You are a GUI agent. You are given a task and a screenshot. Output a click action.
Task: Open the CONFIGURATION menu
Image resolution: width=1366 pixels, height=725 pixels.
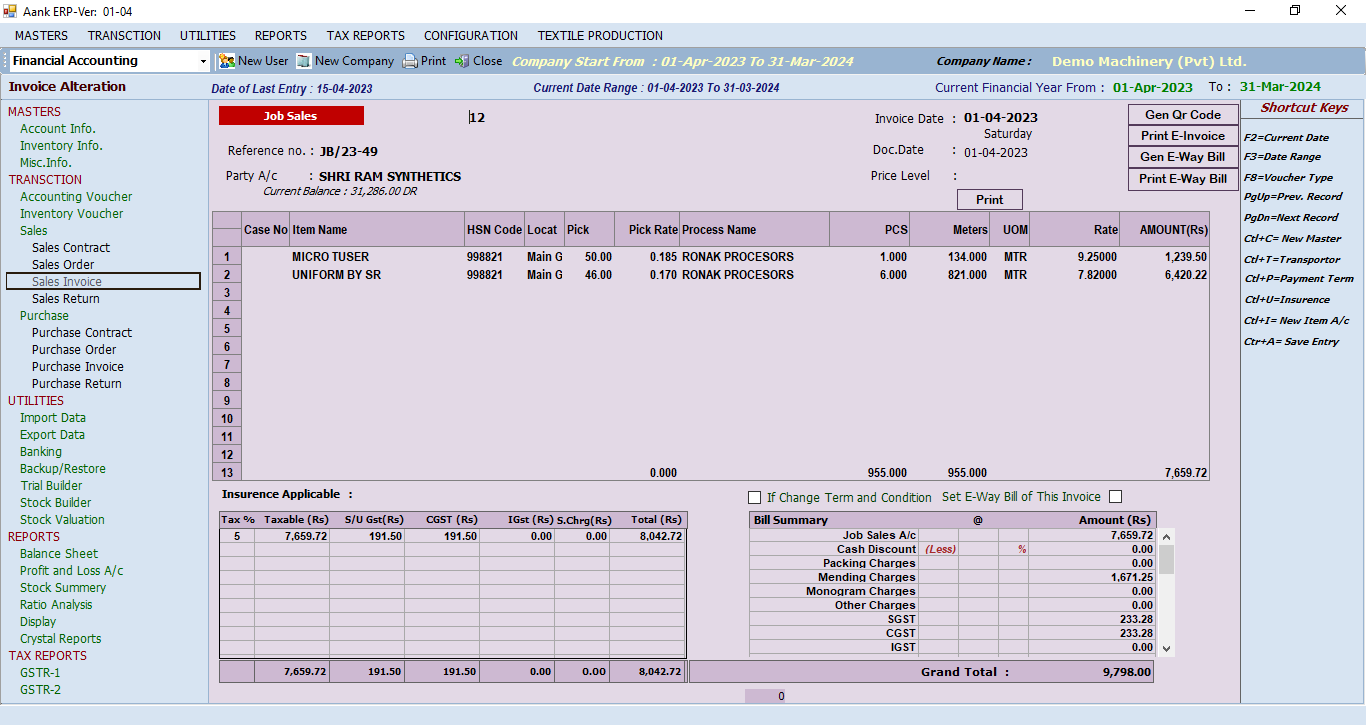[x=471, y=35]
